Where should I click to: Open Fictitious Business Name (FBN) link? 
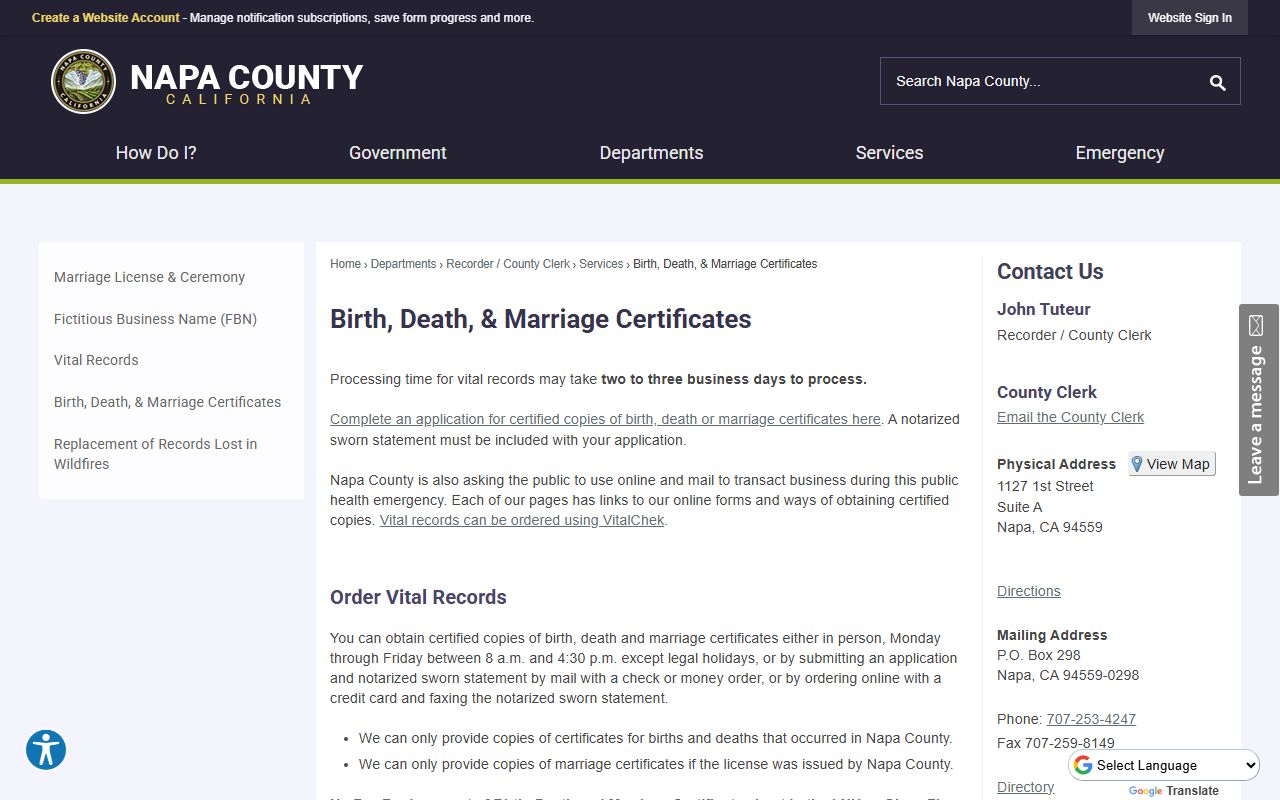pyautogui.click(x=155, y=319)
